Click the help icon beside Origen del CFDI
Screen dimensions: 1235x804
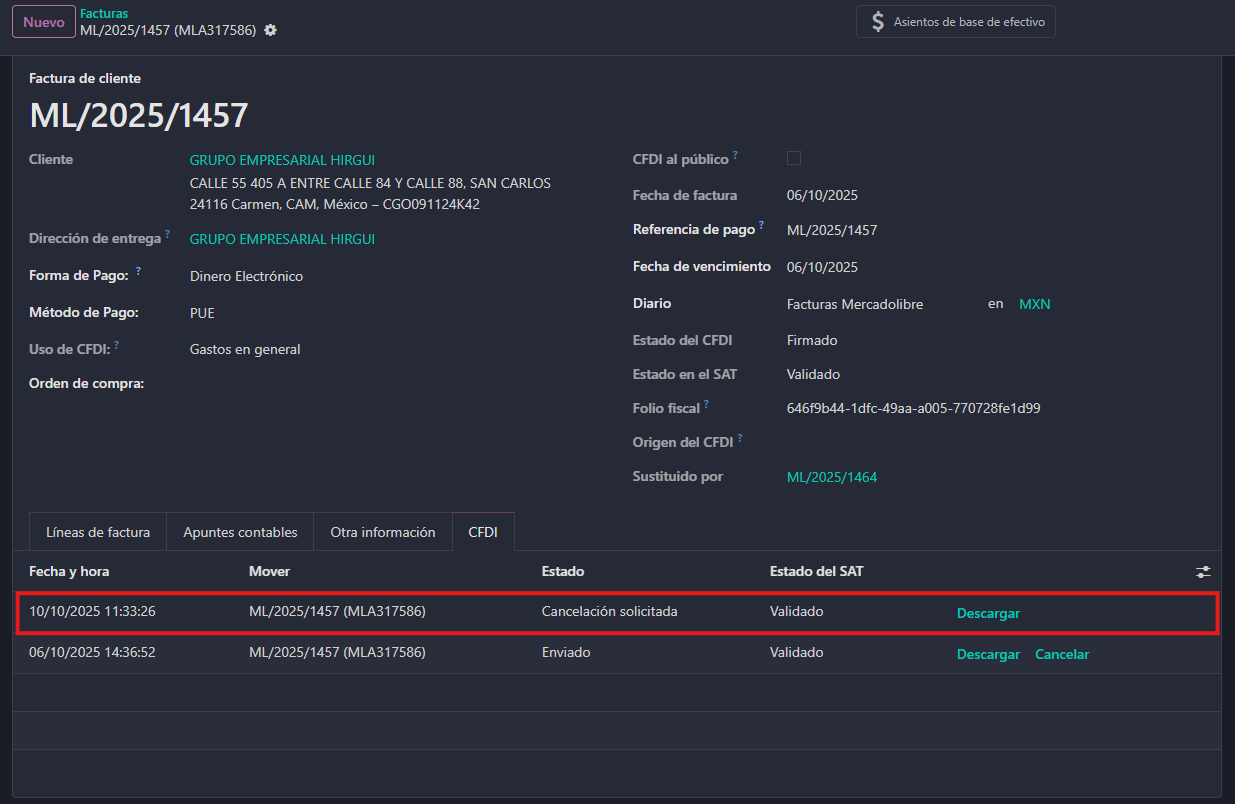point(740,438)
